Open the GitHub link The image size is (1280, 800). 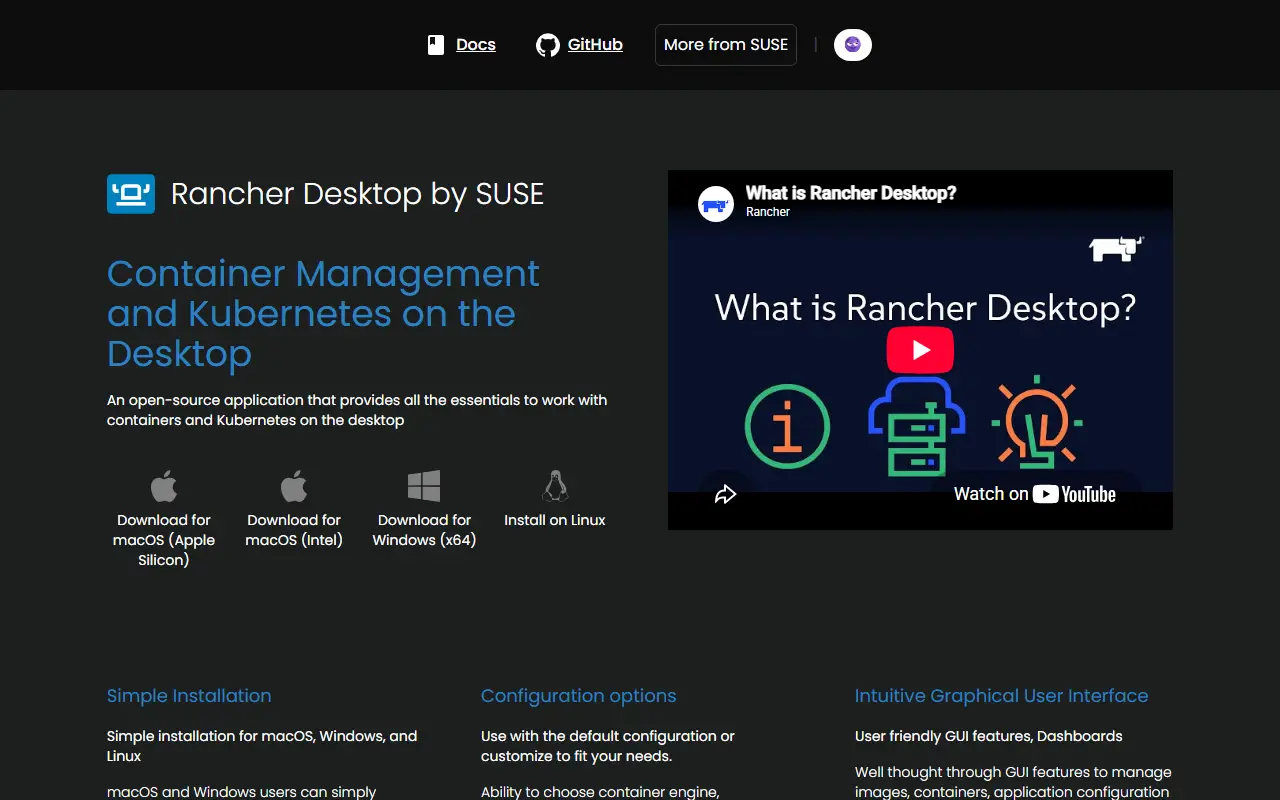click(595, 45)
